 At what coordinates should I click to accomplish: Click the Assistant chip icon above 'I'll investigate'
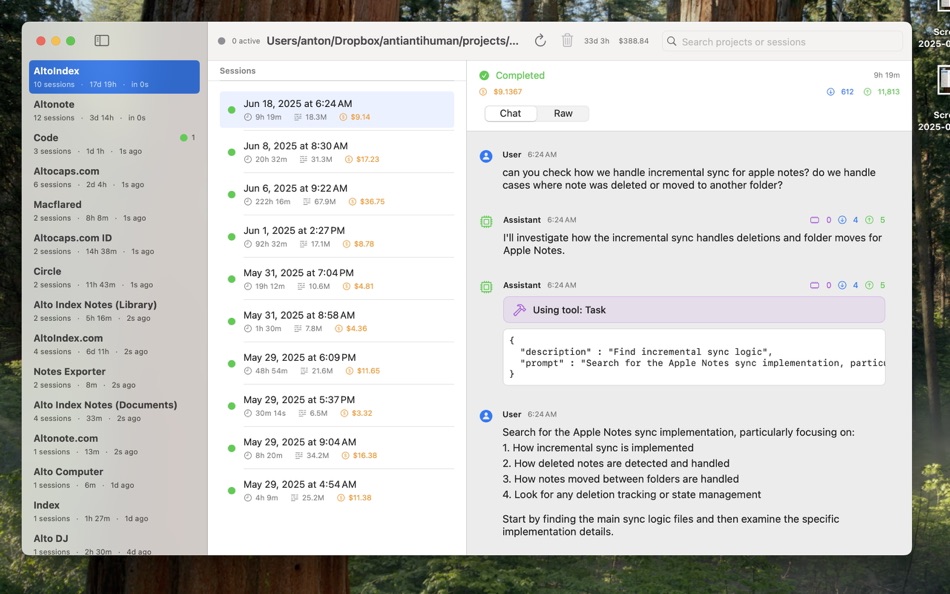[x=486, y=221]
